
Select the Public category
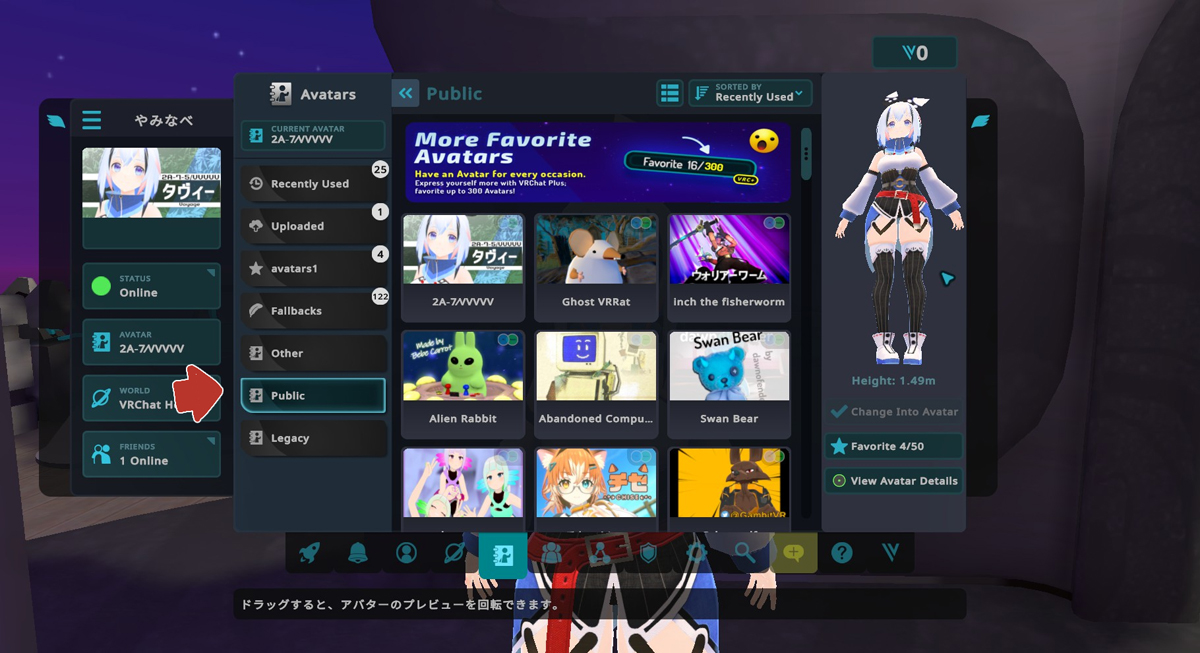(313, 395)
